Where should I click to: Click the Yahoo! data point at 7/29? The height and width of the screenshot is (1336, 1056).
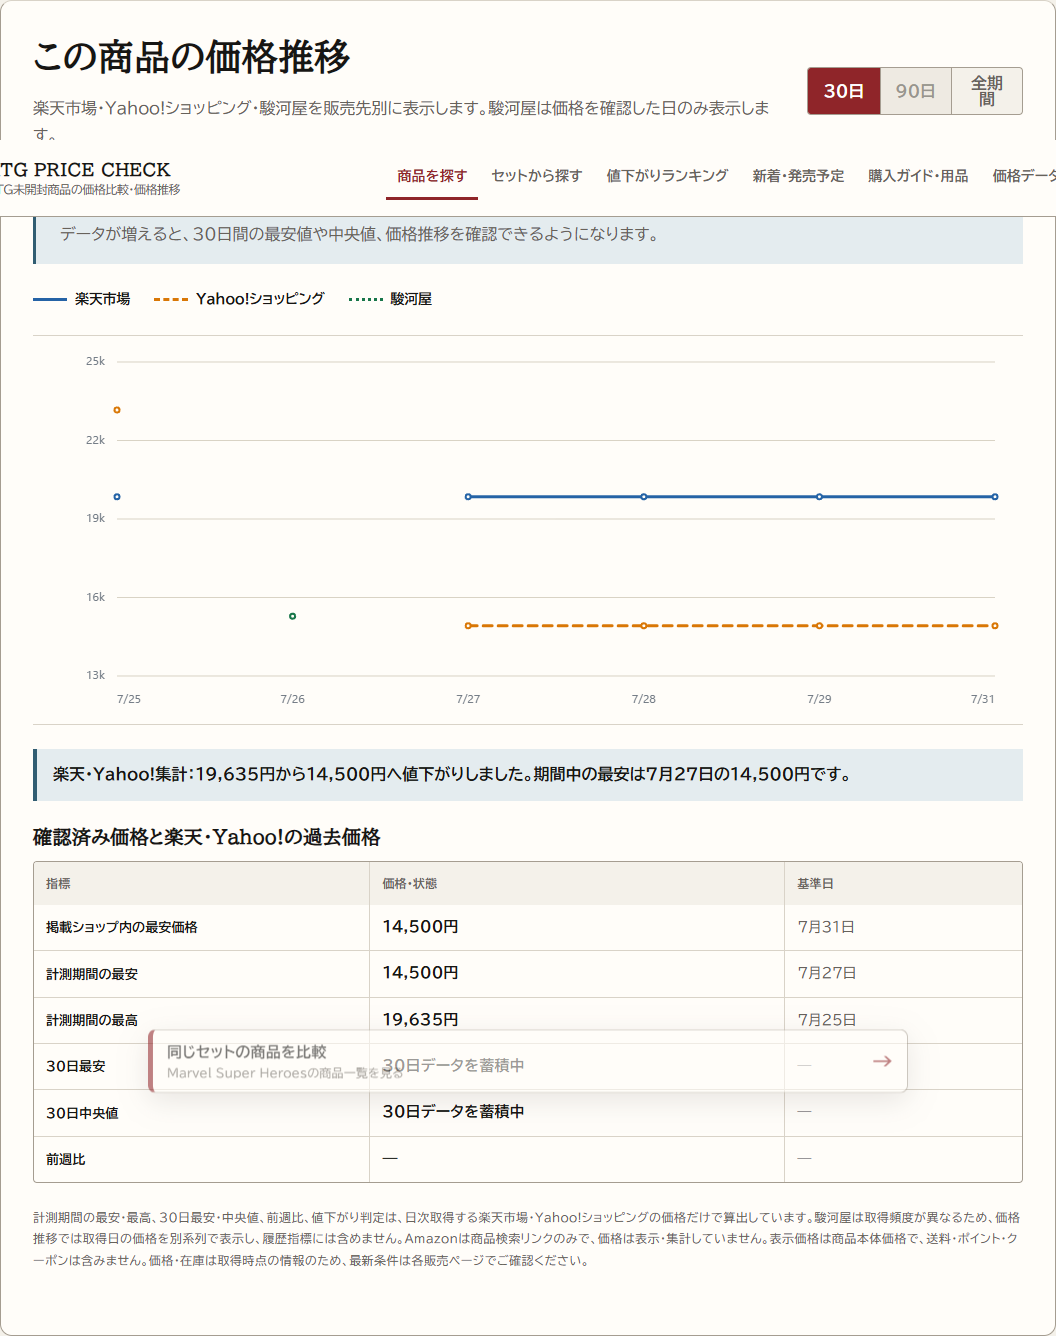point(819,626)
